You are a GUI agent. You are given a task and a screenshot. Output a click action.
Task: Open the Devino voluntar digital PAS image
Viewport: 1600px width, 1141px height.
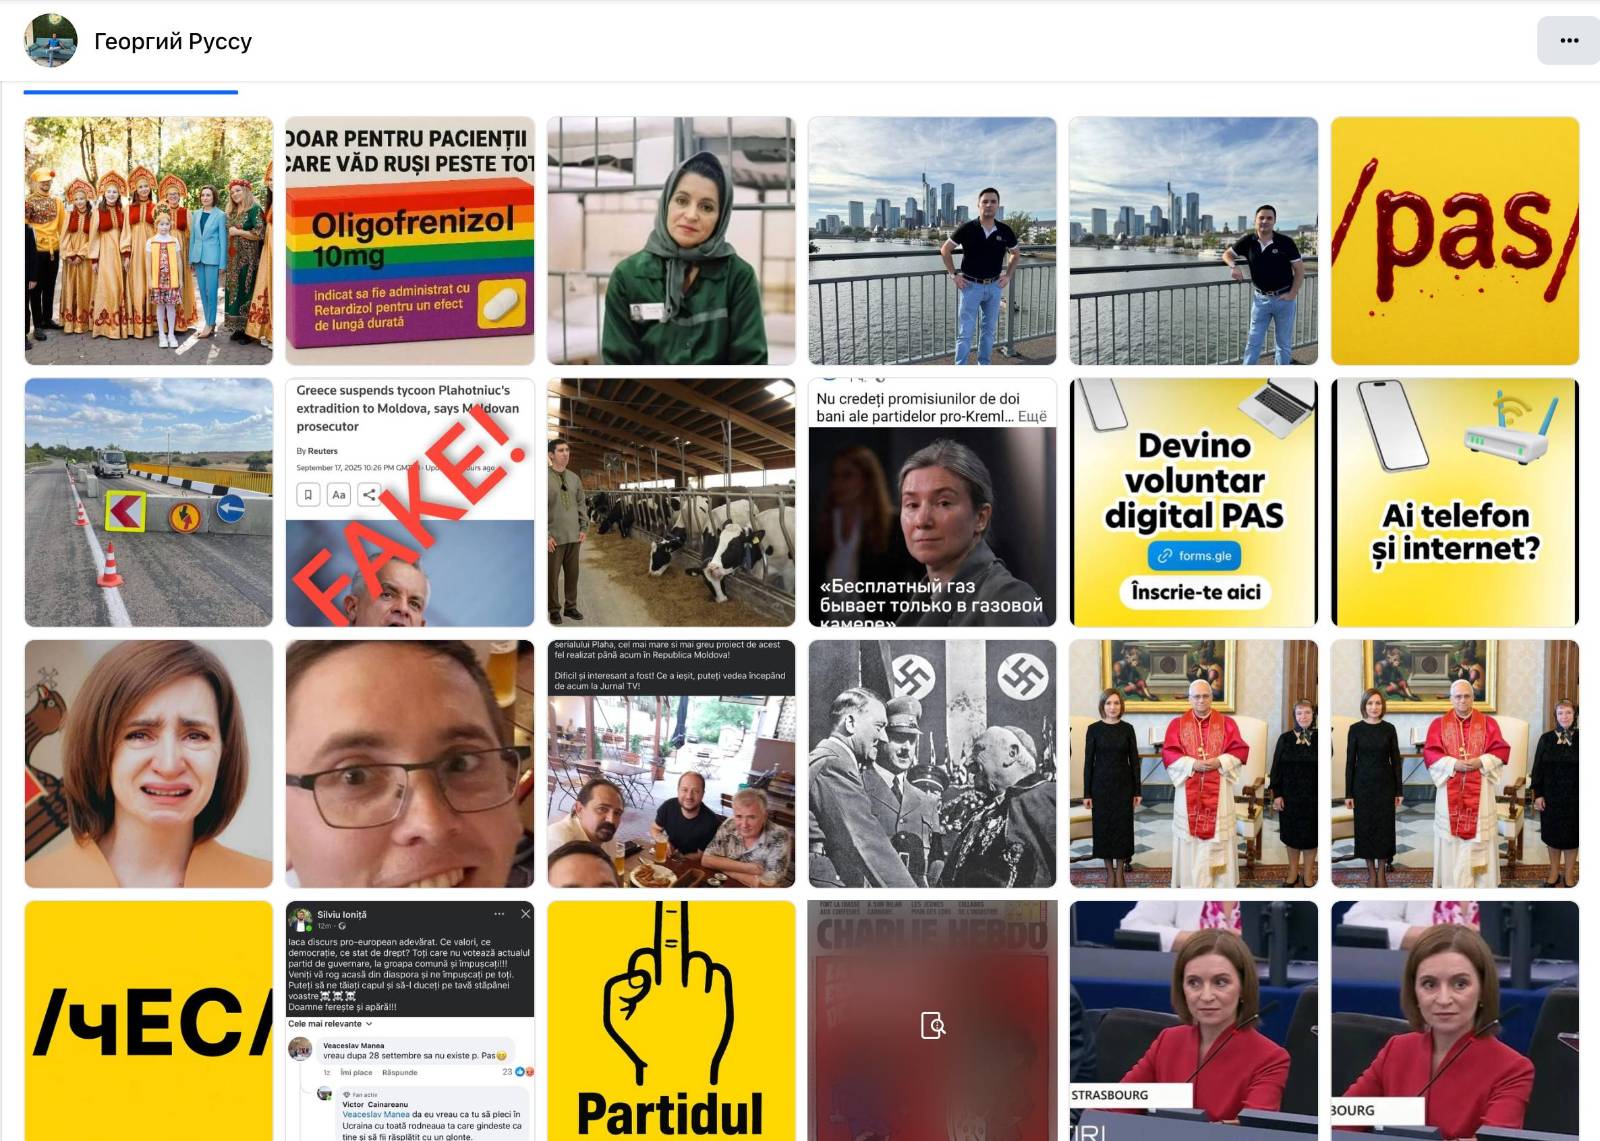click(1194, 502)
